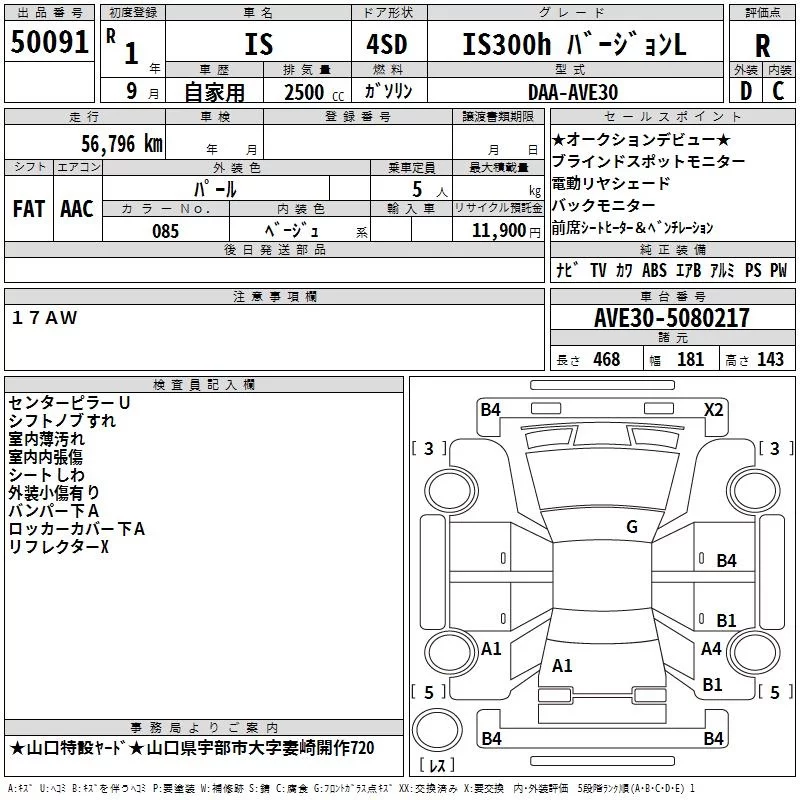Click the 'ABS' equipment entry
The image size is (800, 800).
click(654, 270)
